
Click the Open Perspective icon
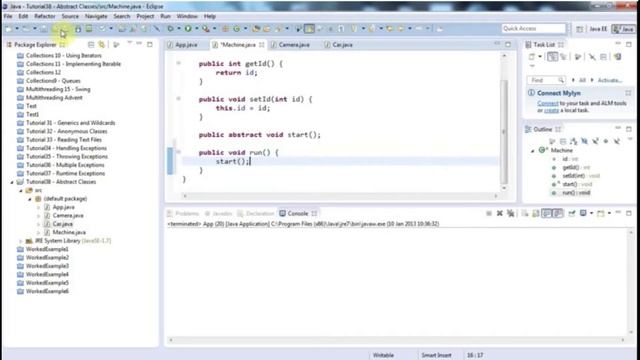(580, 29)
